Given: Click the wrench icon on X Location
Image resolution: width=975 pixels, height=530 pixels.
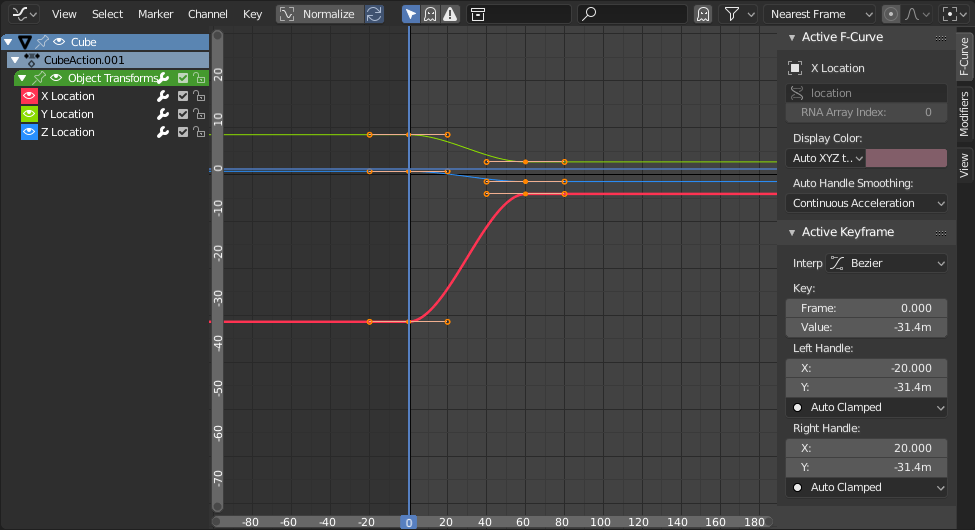Looking at the screenshot, I should pyautogui.click(x=163, y=96).
